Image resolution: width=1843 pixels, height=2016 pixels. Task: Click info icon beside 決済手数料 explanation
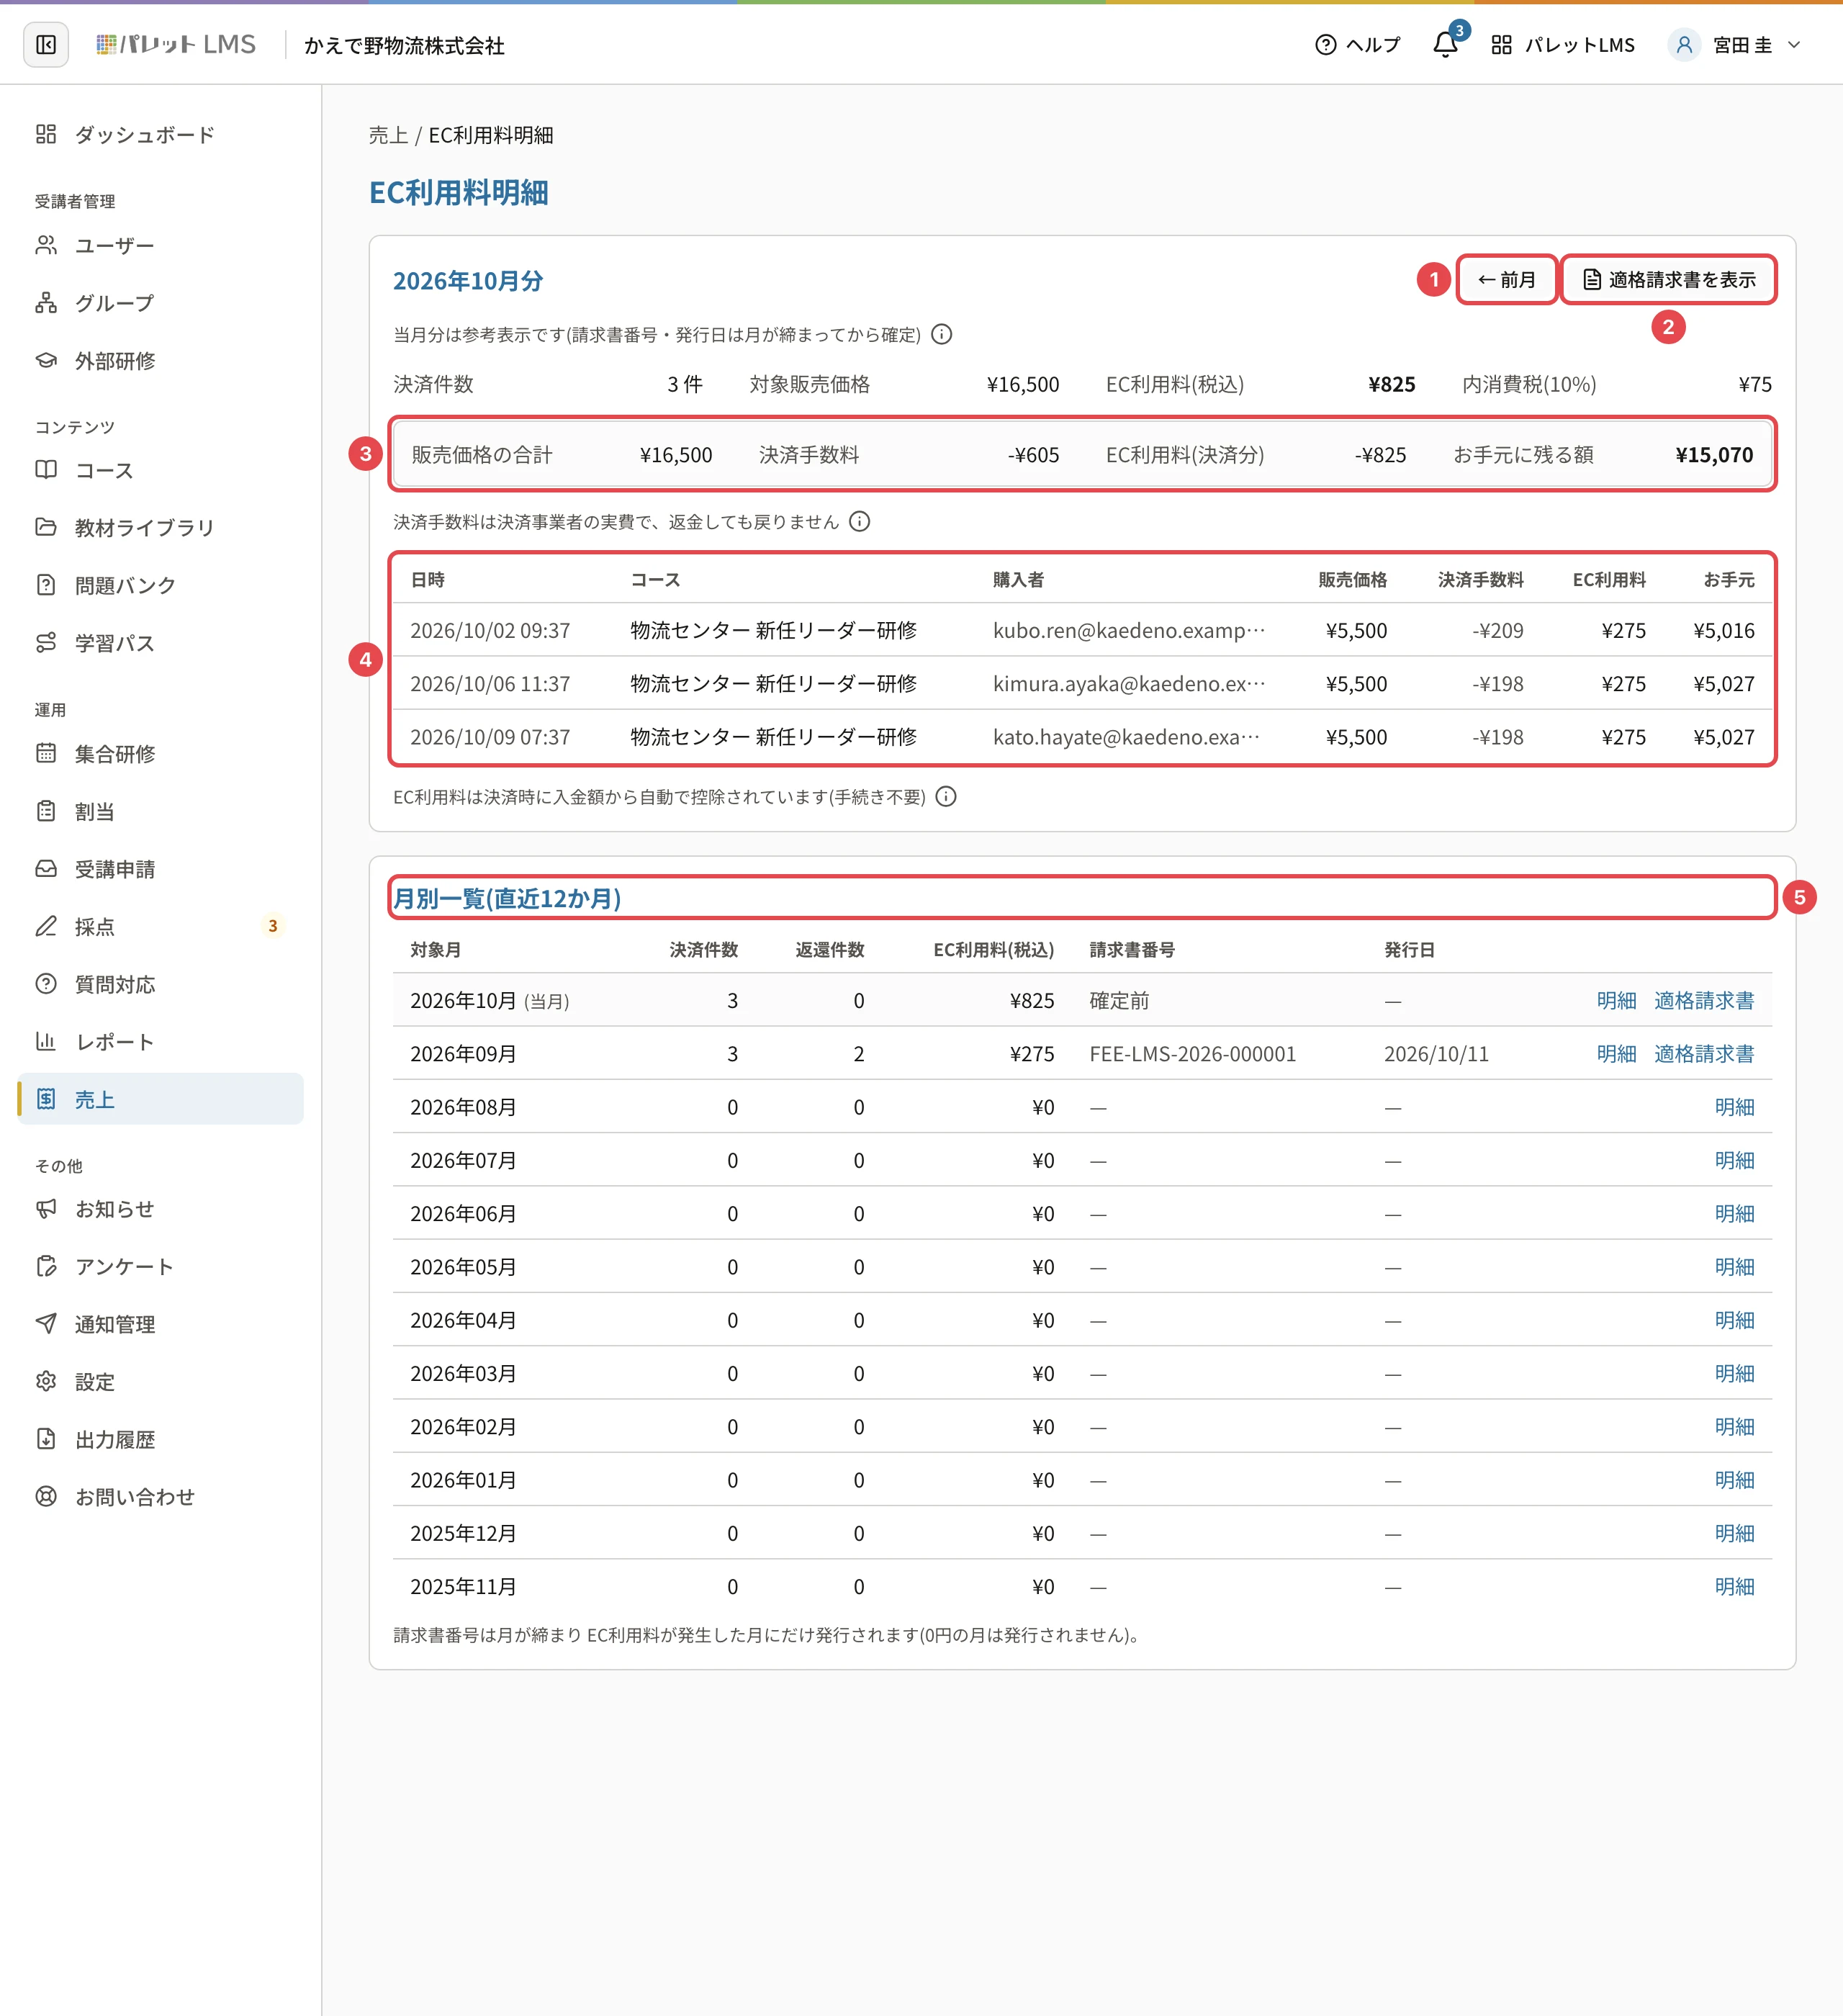[x=859, y=521]
